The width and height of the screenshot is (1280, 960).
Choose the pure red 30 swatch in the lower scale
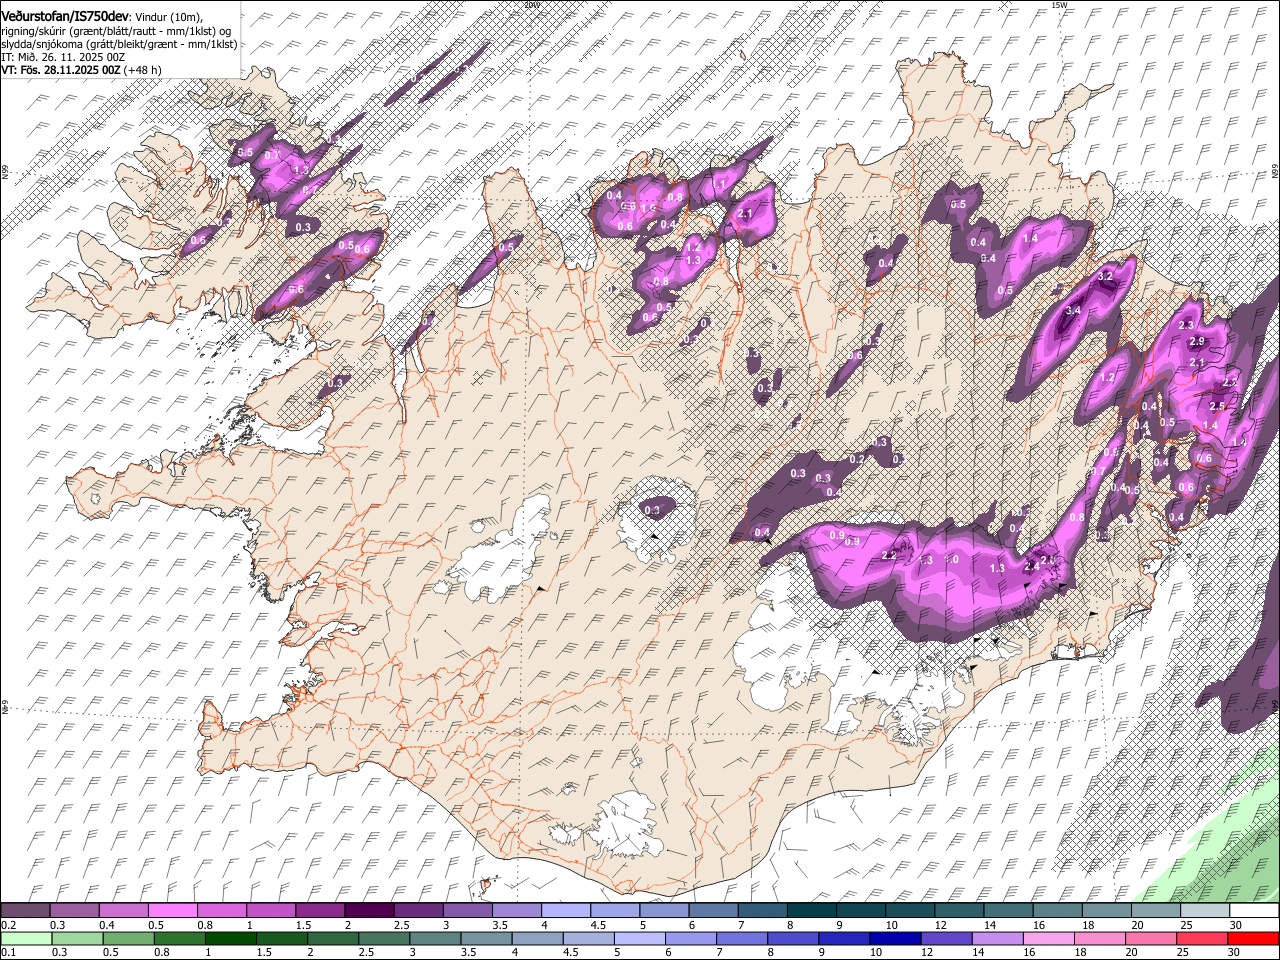1253,938
